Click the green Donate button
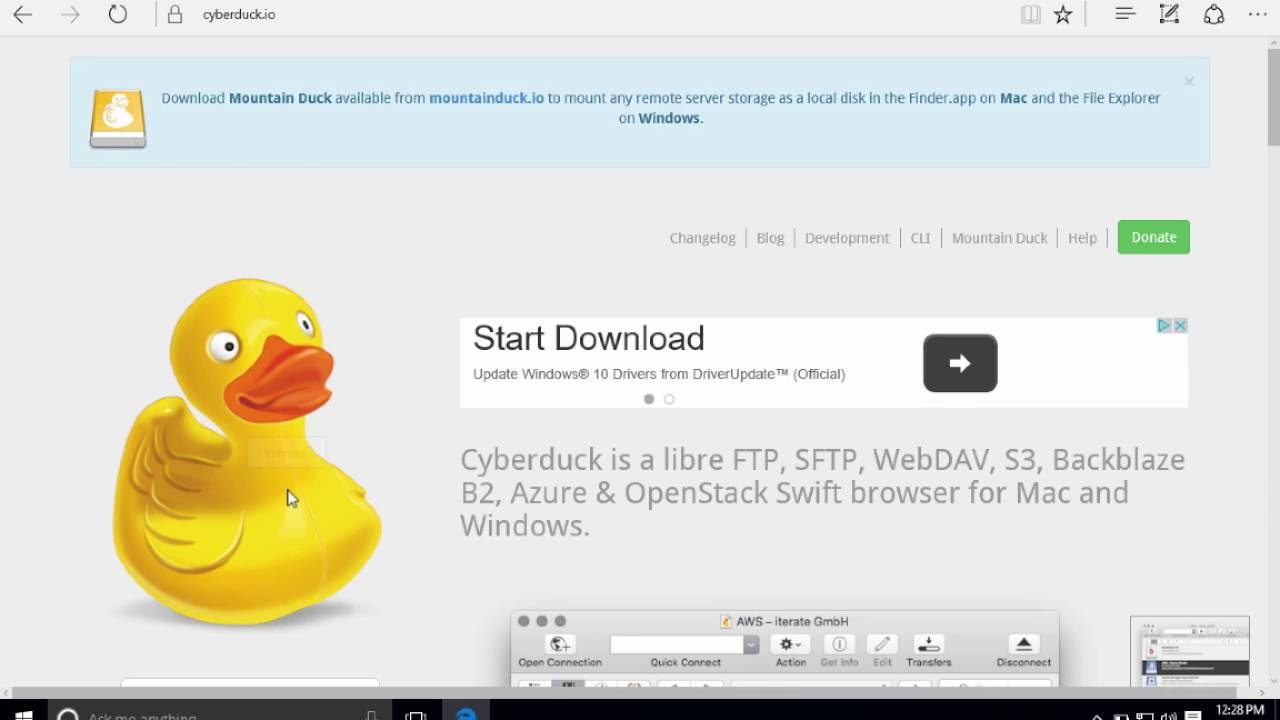 tap(1154, 237)
